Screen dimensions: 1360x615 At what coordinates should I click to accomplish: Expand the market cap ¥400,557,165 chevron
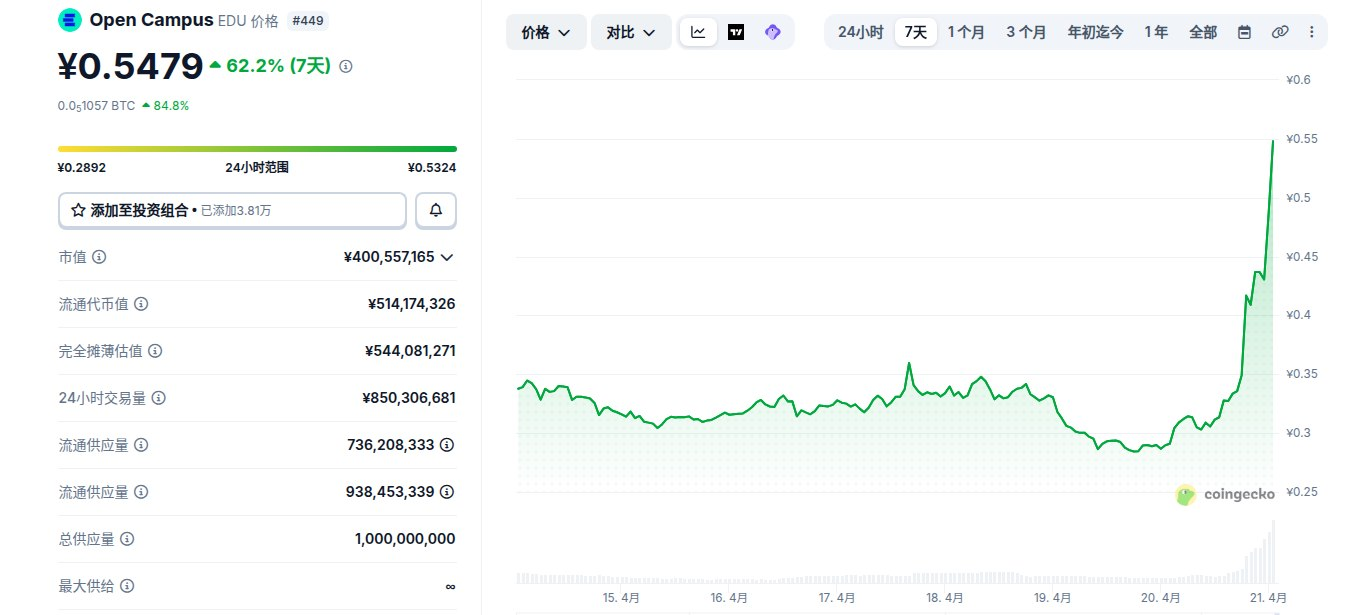tap(447, 257)
